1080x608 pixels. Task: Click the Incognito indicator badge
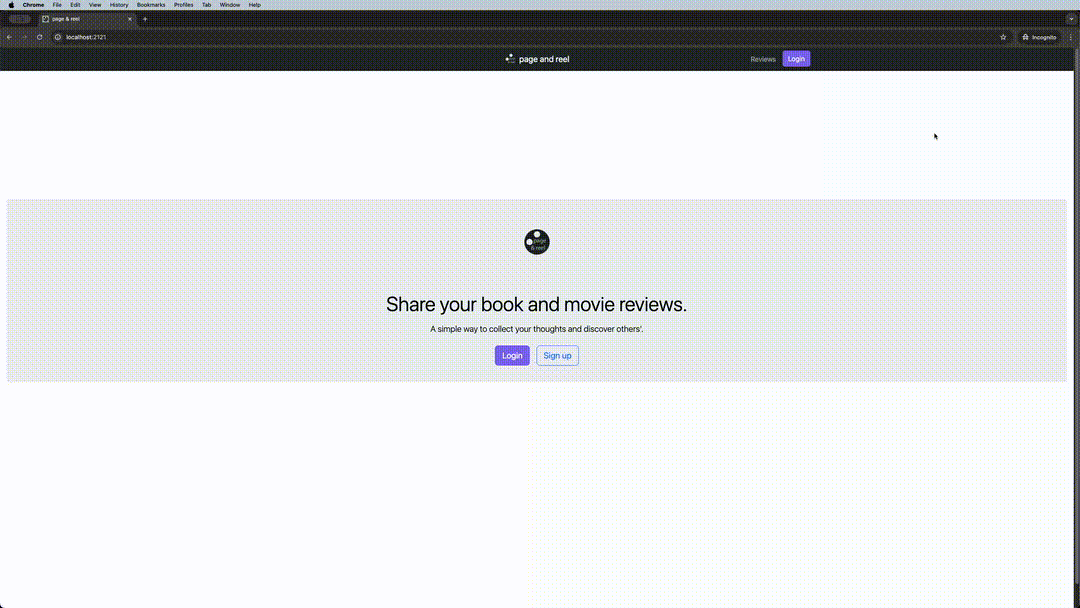click(1039, 37)
